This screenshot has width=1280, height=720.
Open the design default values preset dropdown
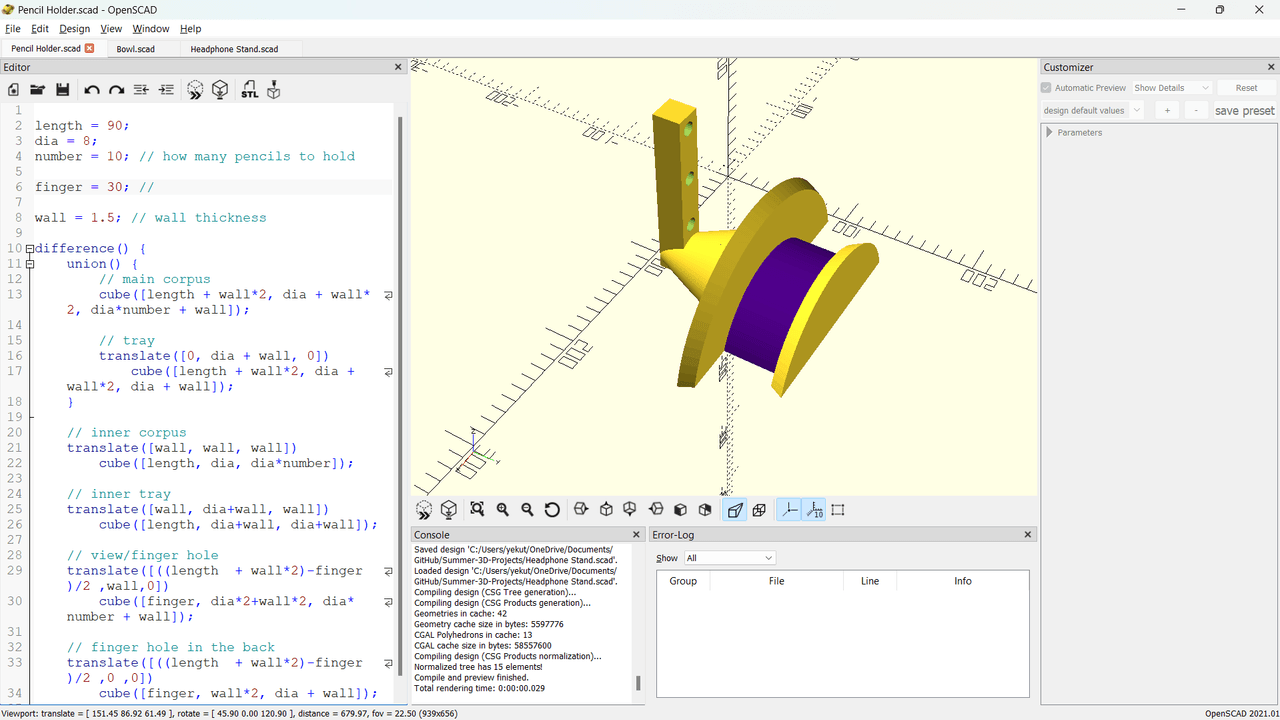click(1092, 111)
